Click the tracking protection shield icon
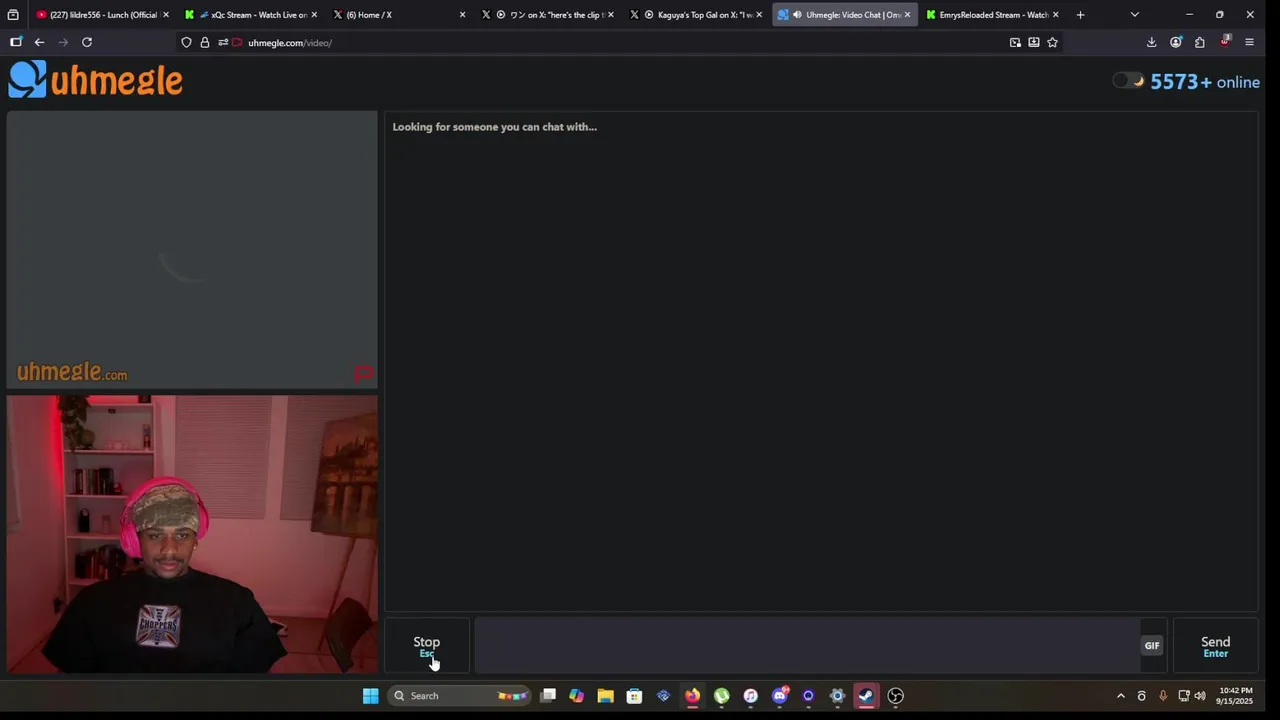This screenshot has height=720, width=1280. pyautogui.click(x=186, y=42)
